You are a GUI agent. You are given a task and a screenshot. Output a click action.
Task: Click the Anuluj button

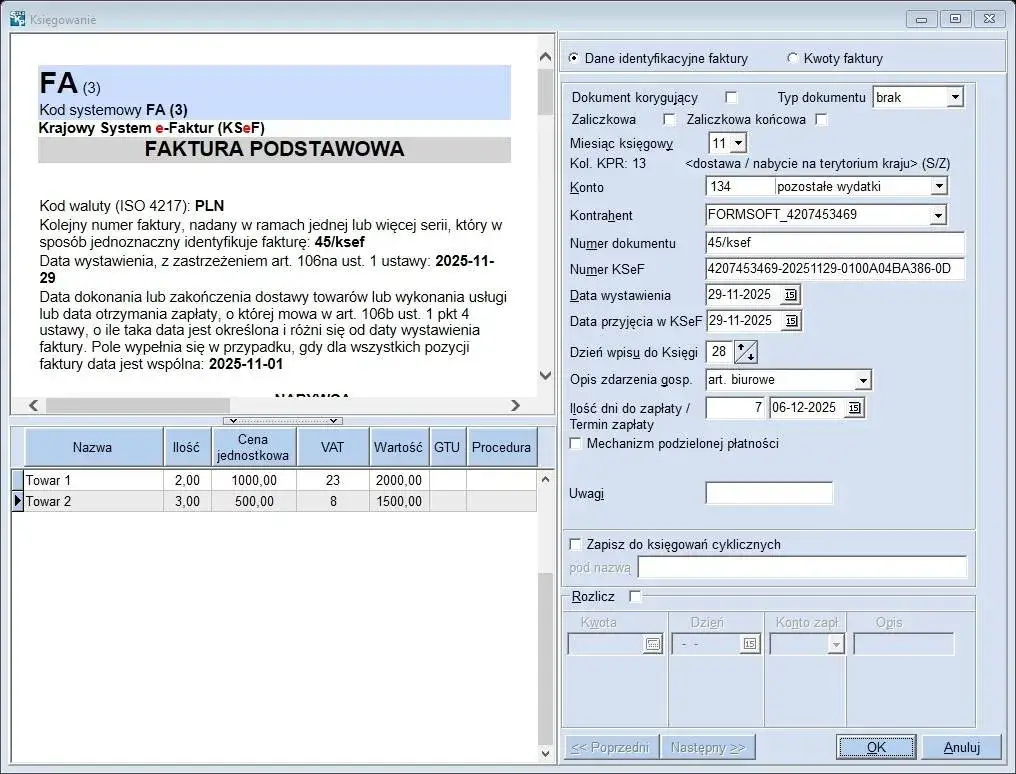point(961,747)
